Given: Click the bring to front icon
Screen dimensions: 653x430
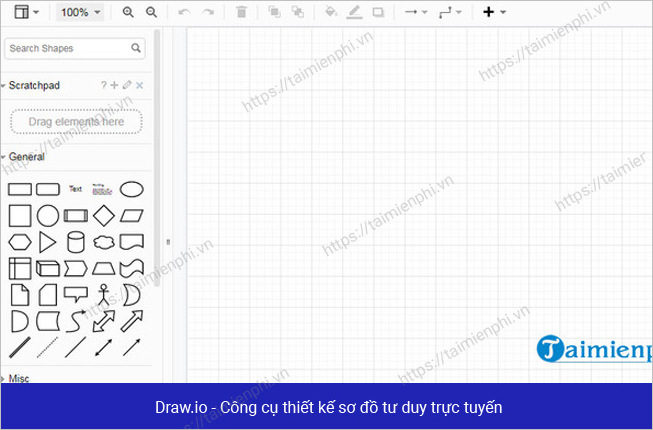Looking at the screenshot, I should (x=274, y=12).
